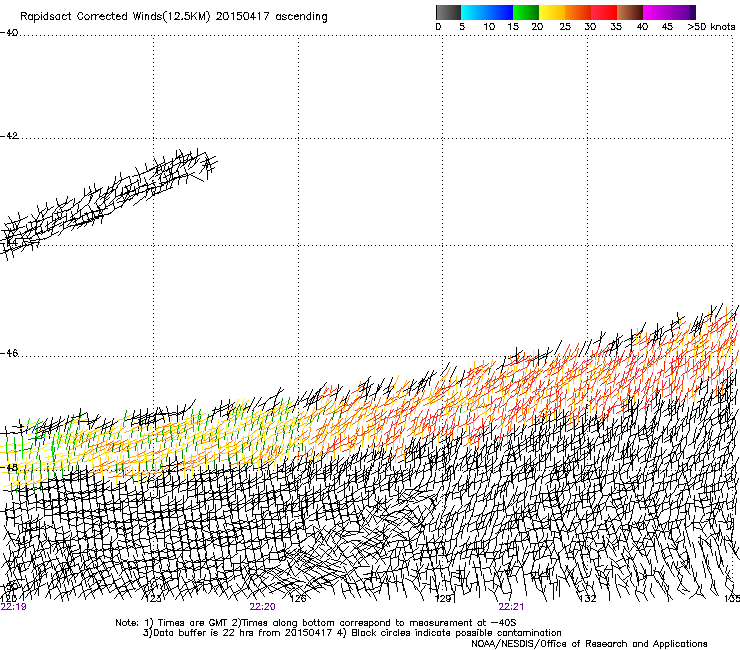Viewport: 740px width, 650px height.
Task: Click the '-48' latitude axis label
Action: pos(9,467)
